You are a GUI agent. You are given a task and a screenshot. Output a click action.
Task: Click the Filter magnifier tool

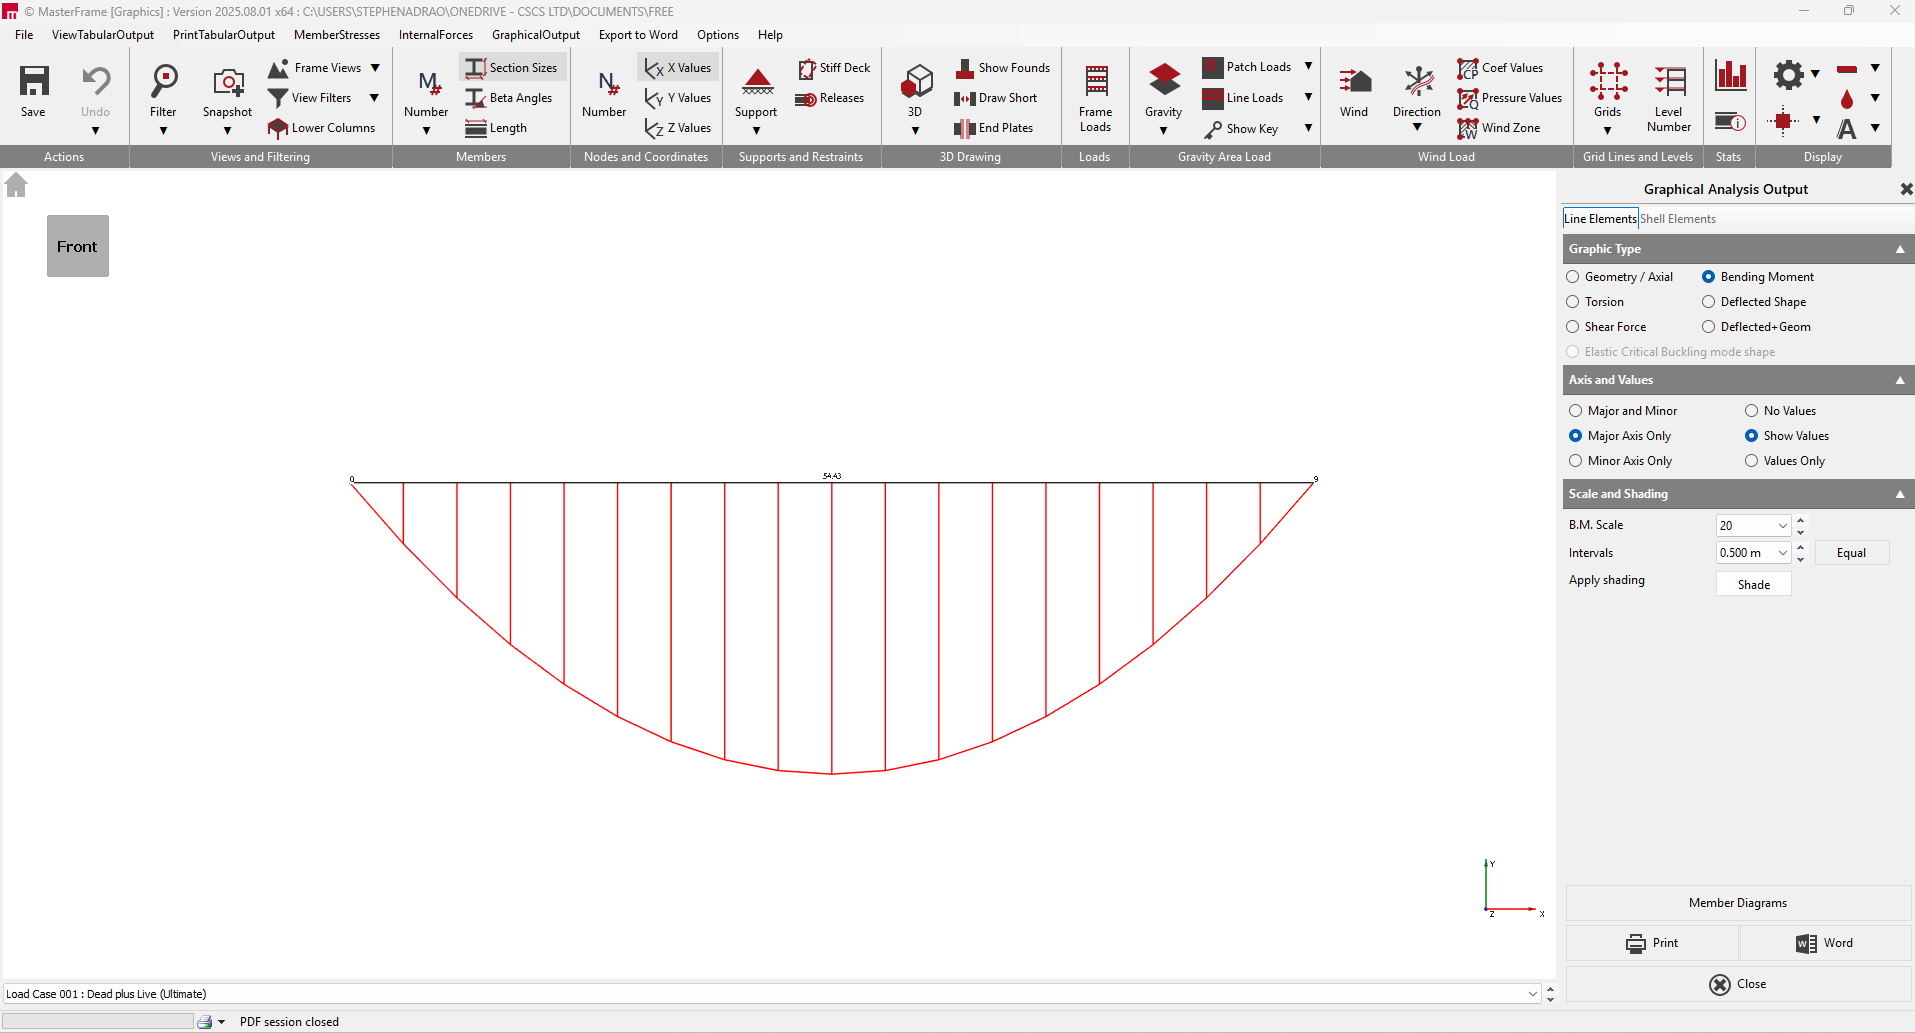tap(163, 92)
